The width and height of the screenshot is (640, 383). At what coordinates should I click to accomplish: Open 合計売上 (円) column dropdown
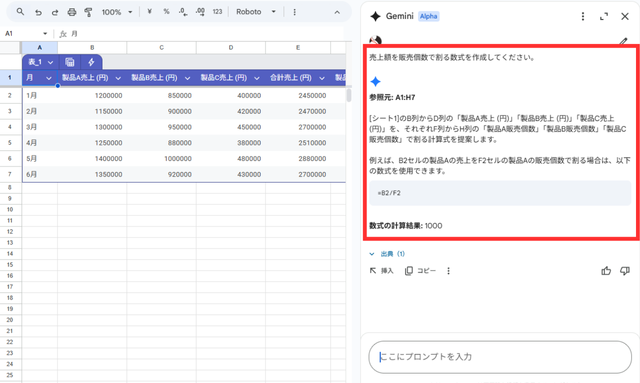point(322,78)
